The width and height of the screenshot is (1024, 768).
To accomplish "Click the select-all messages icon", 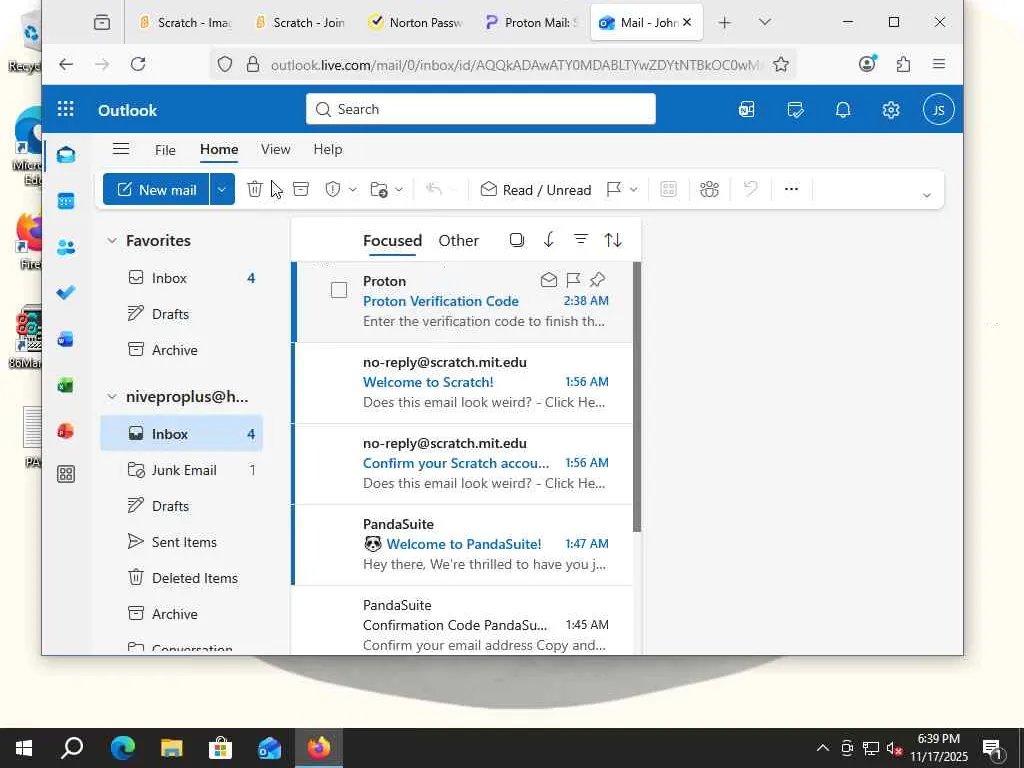I will point(517,240).
